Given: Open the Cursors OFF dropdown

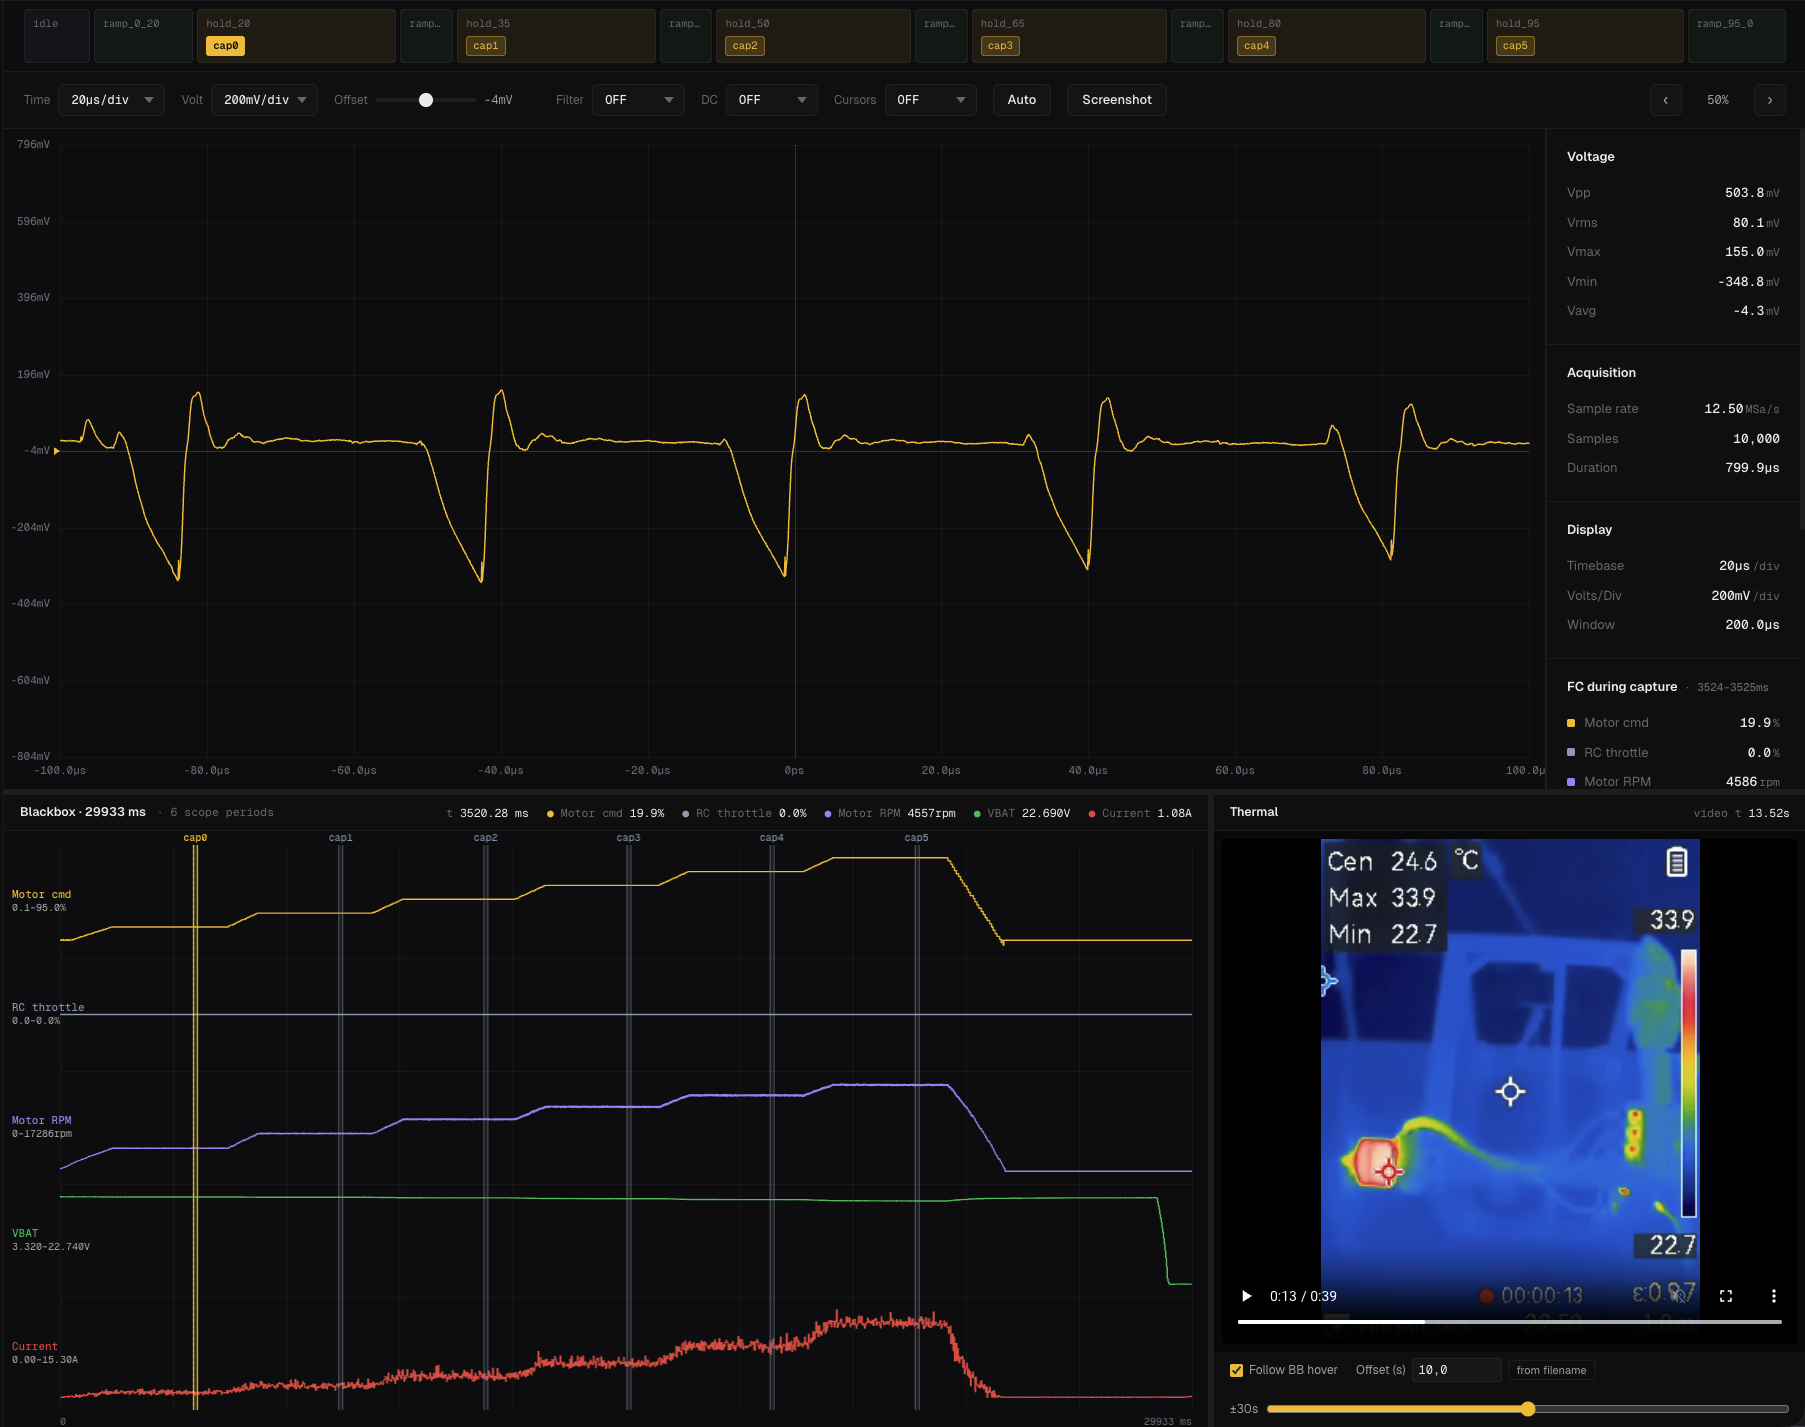Looking at the screenshot, I should tap(930, 100).
